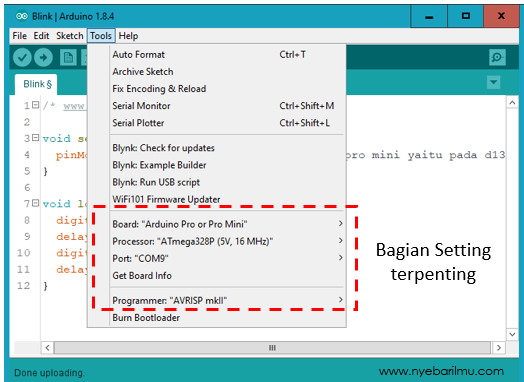Click line number 12 in the gutter

click(23, 285)
